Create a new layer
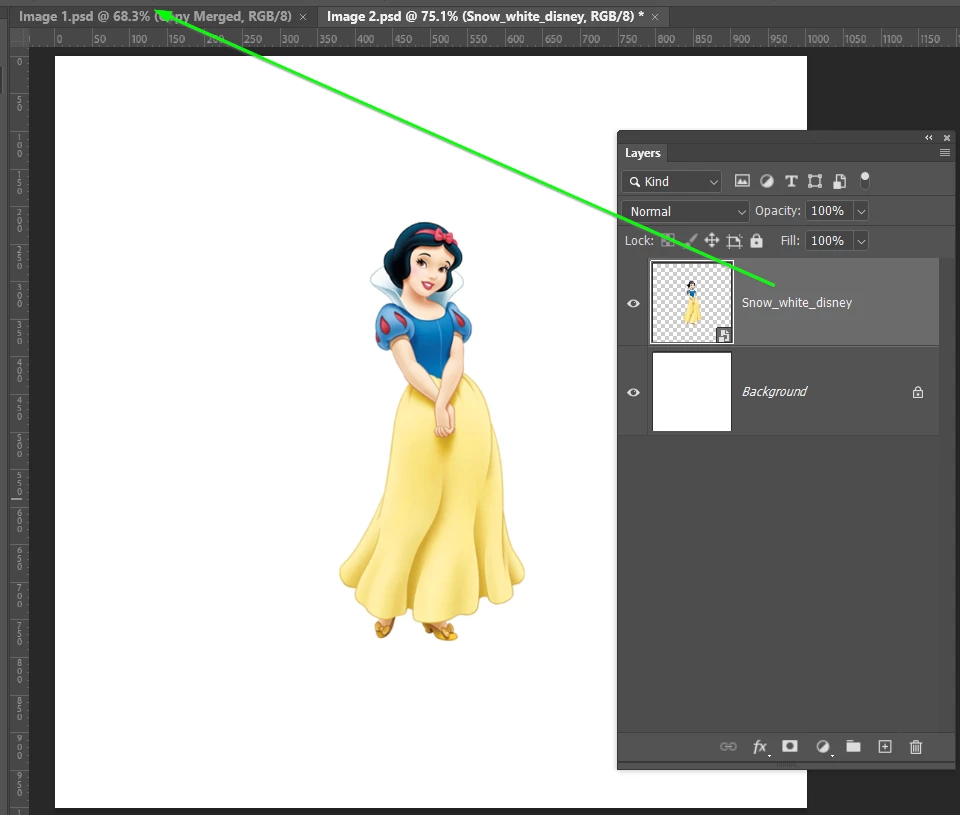960x815 pixels. click(x=885, y=746)
